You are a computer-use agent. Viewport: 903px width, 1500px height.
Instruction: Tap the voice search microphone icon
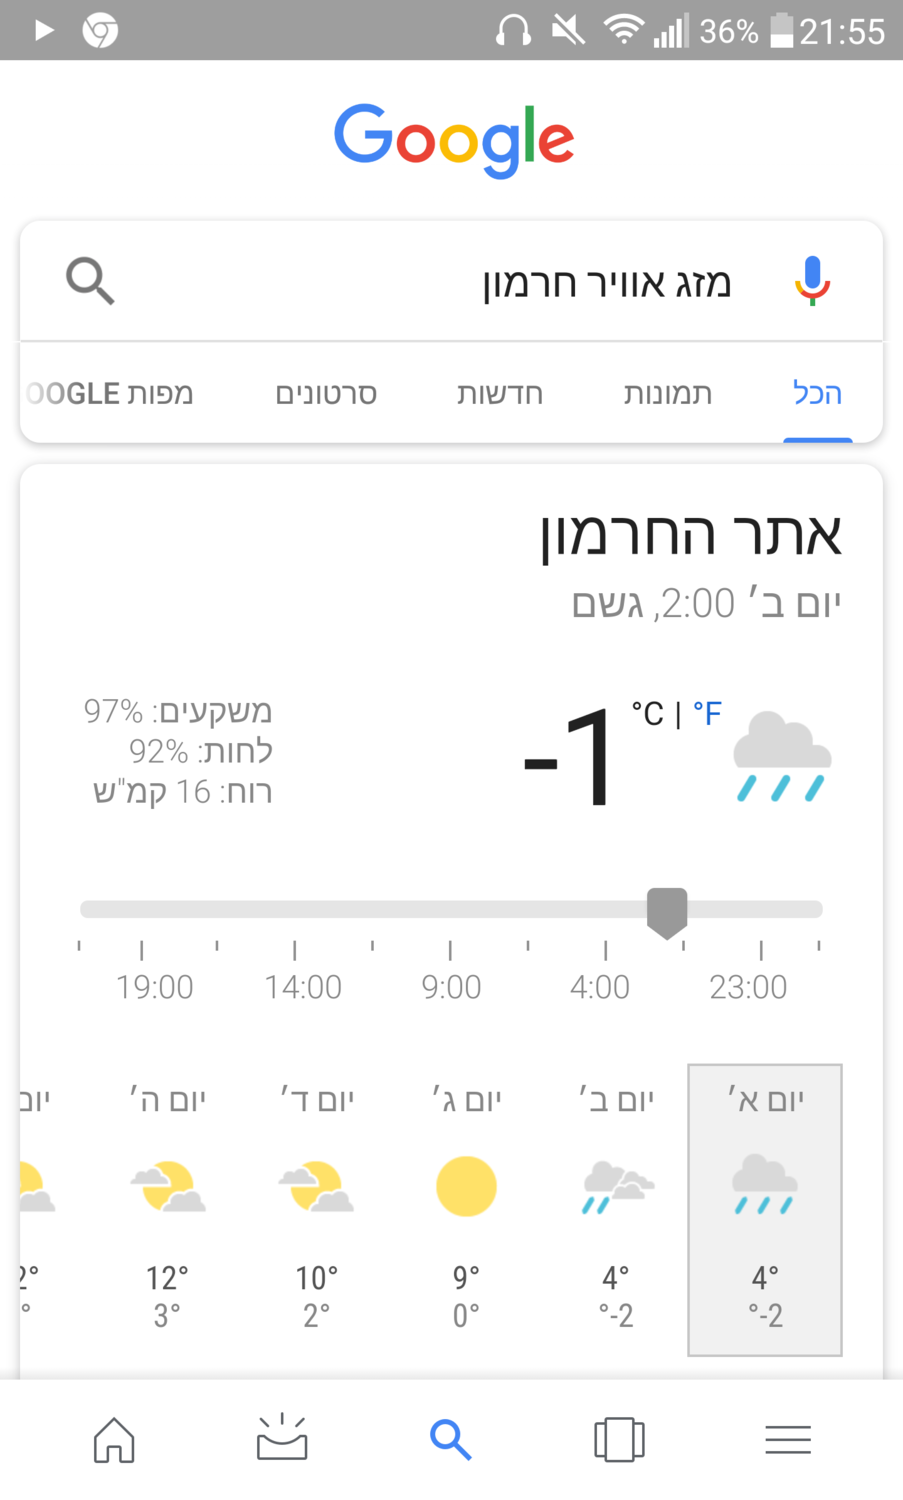[x=812, y=281]
